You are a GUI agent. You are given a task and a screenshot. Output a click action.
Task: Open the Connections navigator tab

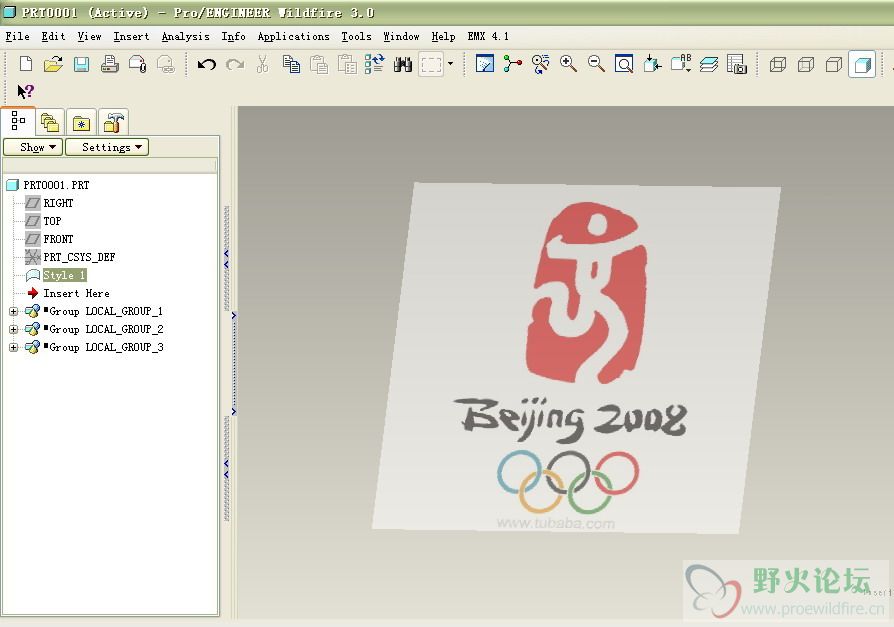[113, 123]
